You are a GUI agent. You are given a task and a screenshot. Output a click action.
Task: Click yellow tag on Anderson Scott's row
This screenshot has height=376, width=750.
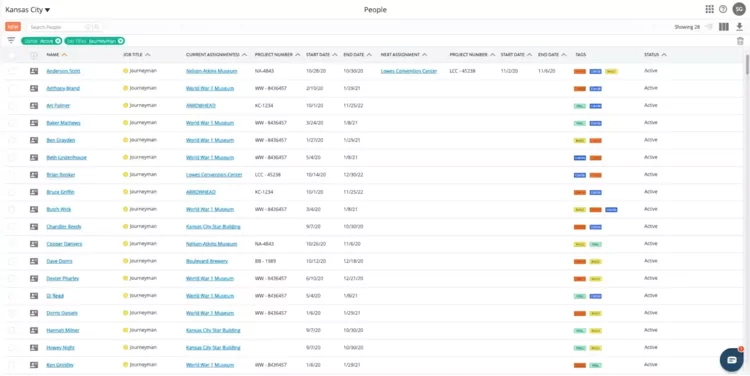point(611,71)
